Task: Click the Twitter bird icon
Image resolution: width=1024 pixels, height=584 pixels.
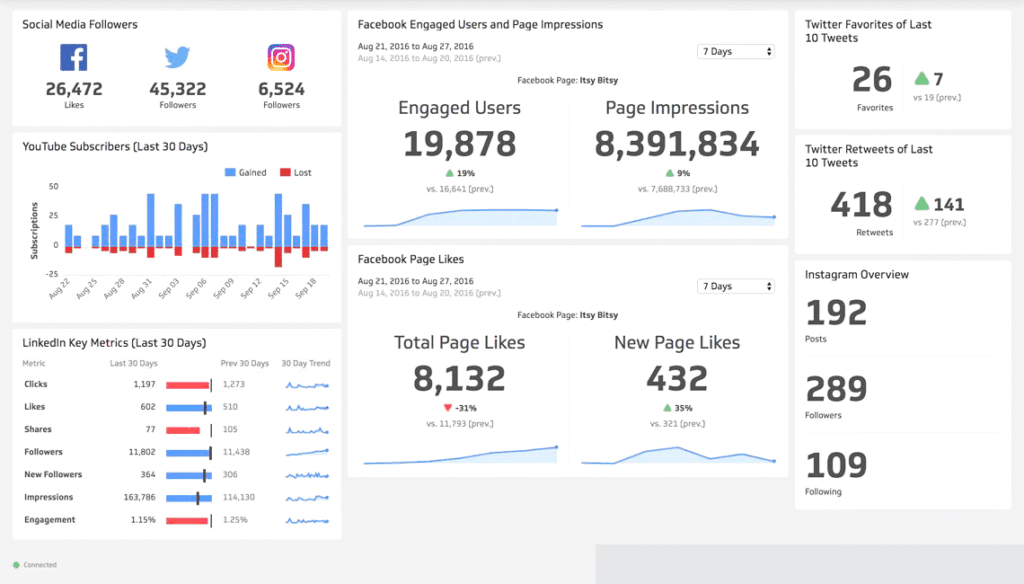Action: [x=177, y=58]
